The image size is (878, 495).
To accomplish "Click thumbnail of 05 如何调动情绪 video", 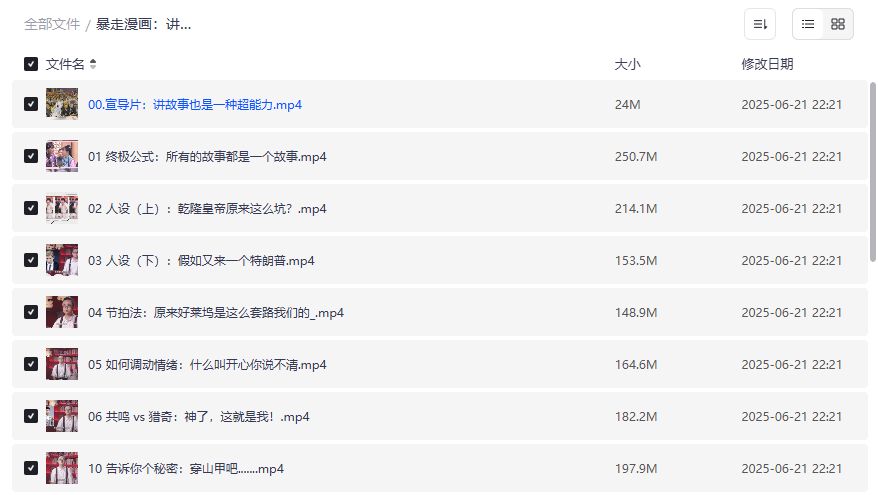I will click(62, 365).
